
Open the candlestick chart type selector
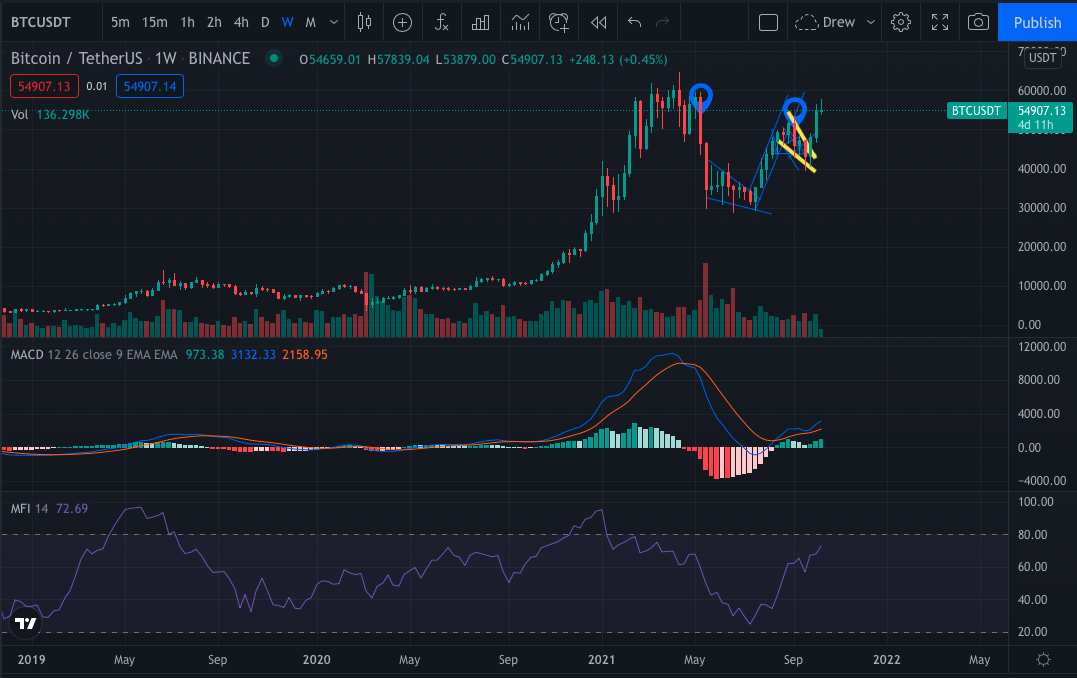click(x=364, y=22)
